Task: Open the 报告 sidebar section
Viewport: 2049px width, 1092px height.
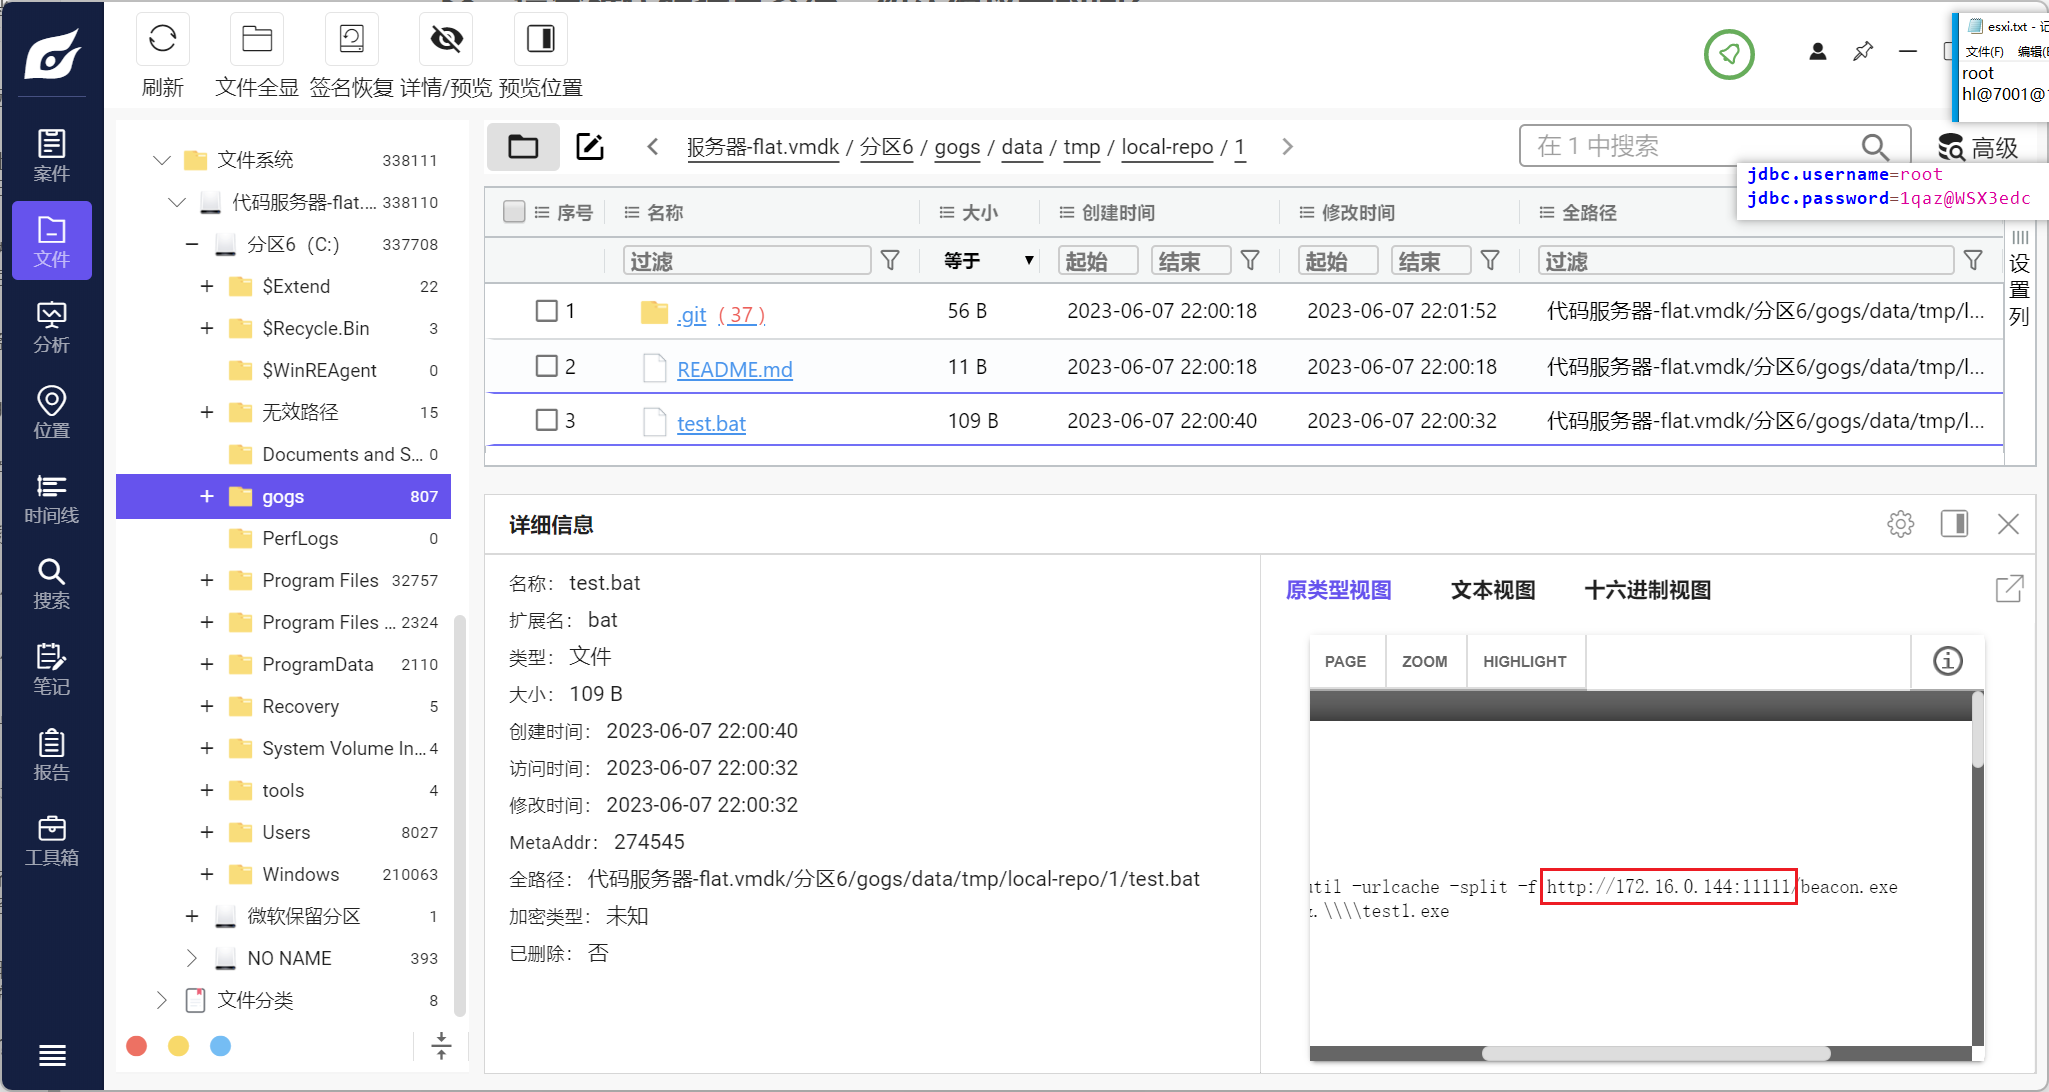Action: point(52,755)
